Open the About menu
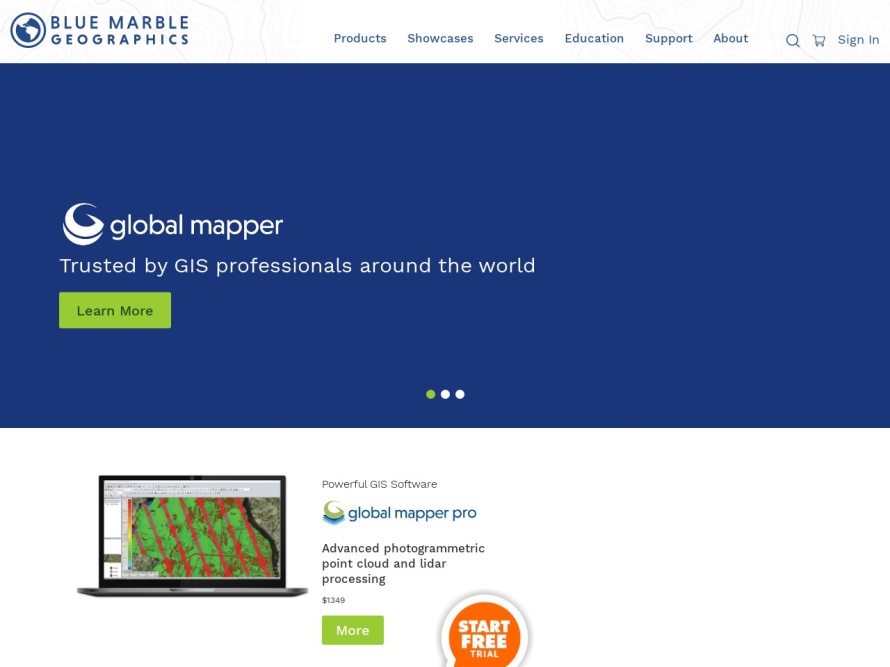890x667 pixels. pos(731,38)
